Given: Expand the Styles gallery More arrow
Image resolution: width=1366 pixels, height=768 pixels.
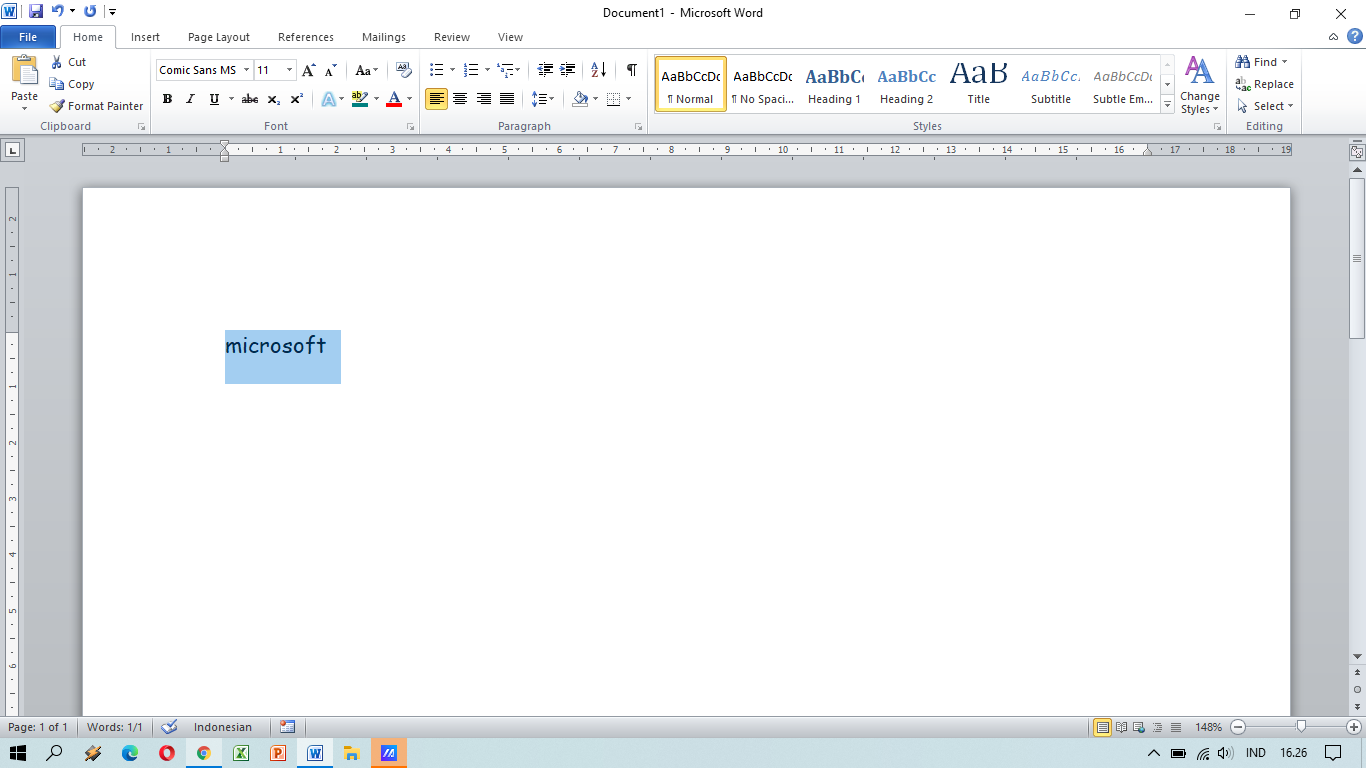Looking at the screenshot, I should click(1167, 104).
